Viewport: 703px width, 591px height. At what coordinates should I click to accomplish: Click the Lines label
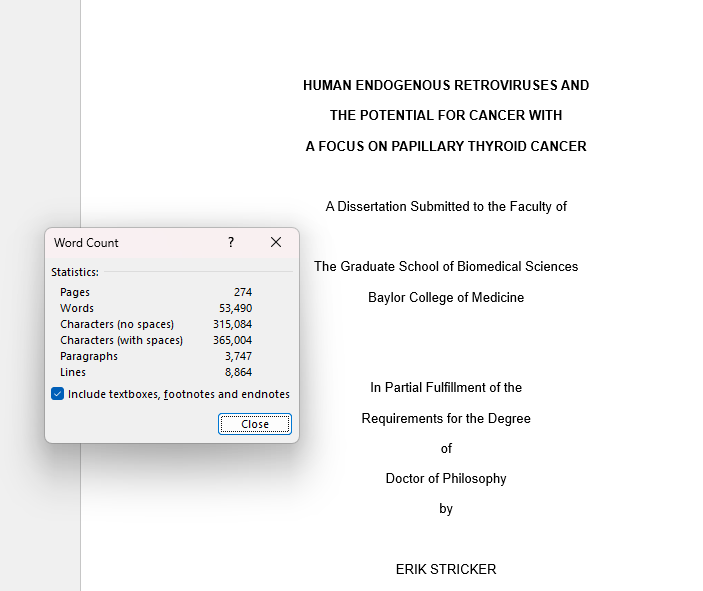pyautogui.click(x=73, y=373)
